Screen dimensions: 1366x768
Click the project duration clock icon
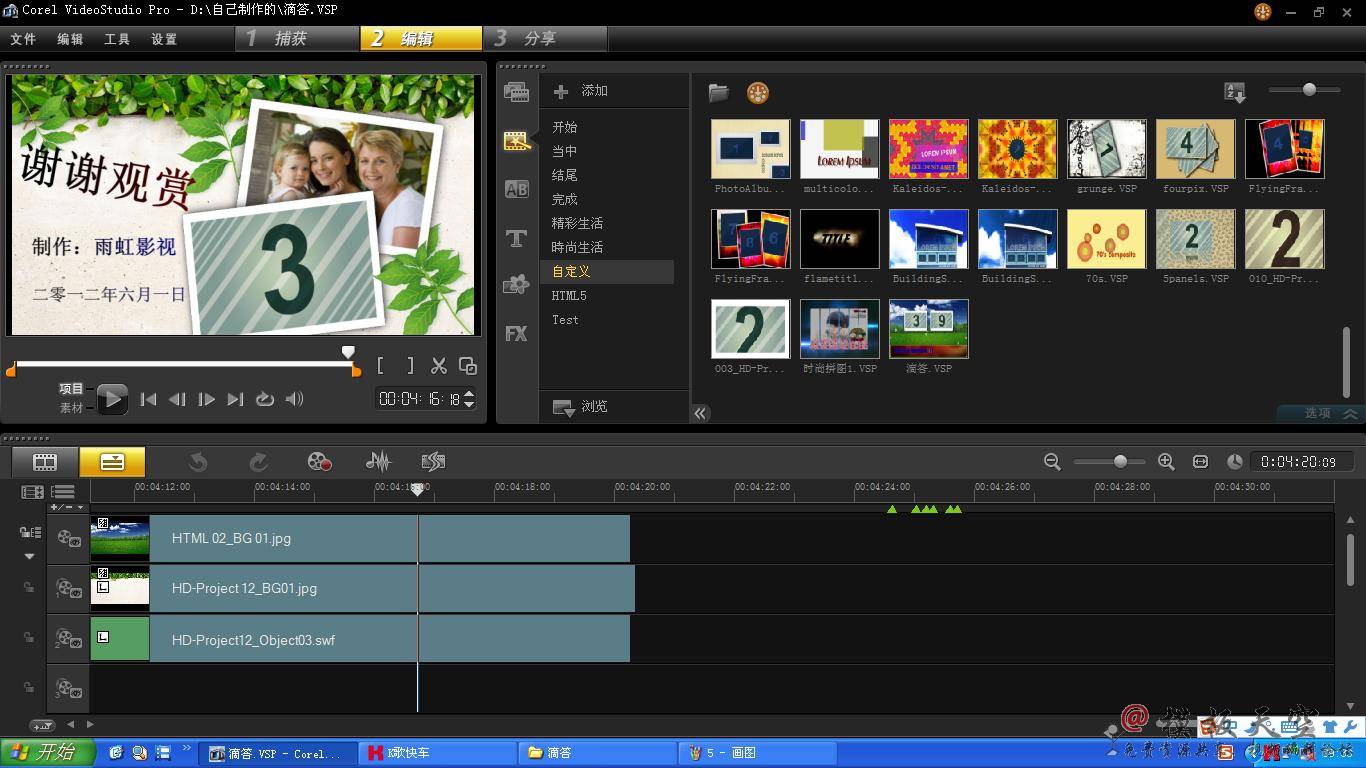pos(1235,461)
